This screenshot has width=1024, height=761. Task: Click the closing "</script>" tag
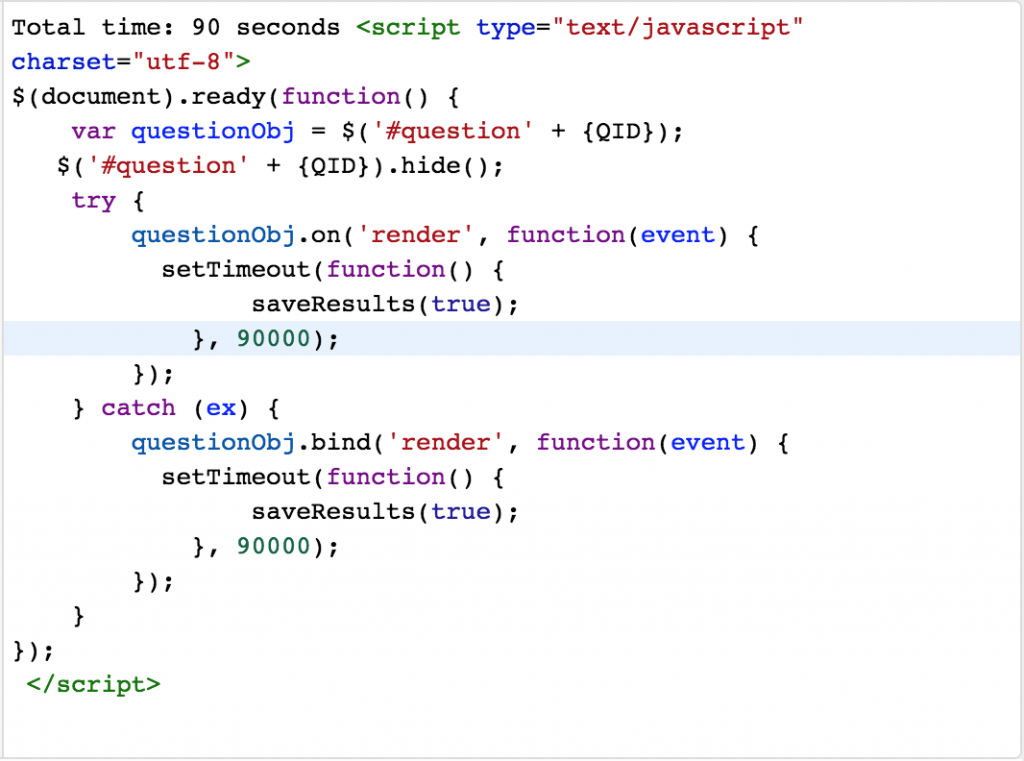pyautogui.click(x=93, y=685)
